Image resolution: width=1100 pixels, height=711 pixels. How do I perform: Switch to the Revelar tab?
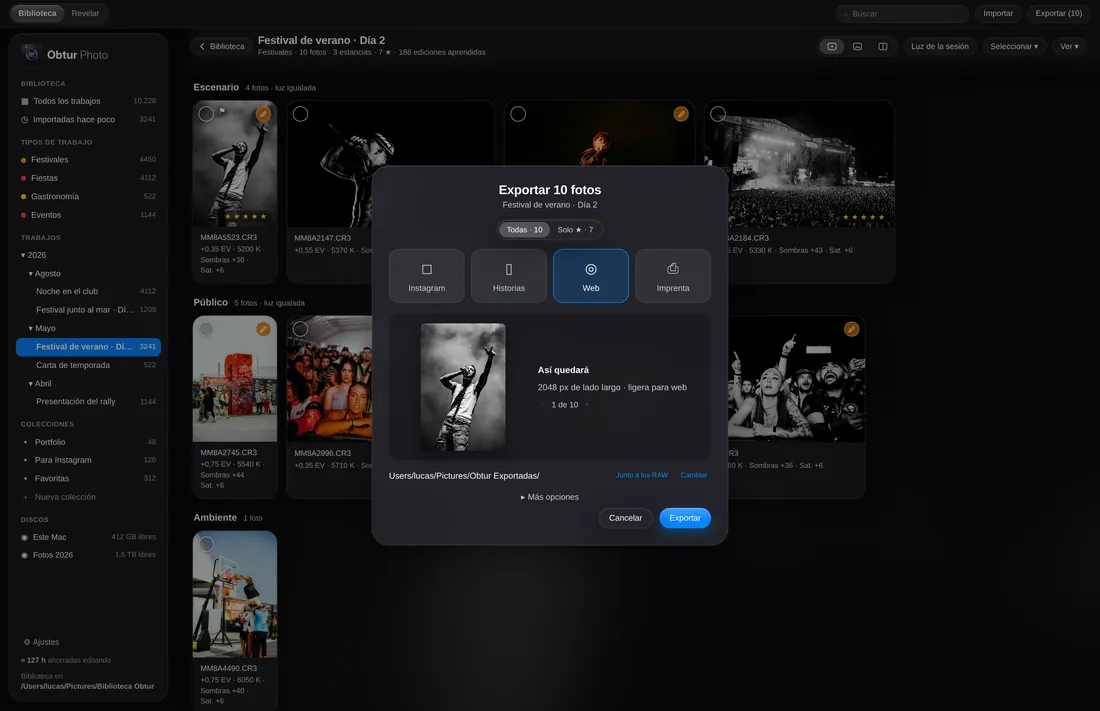[x=85, y=13]
